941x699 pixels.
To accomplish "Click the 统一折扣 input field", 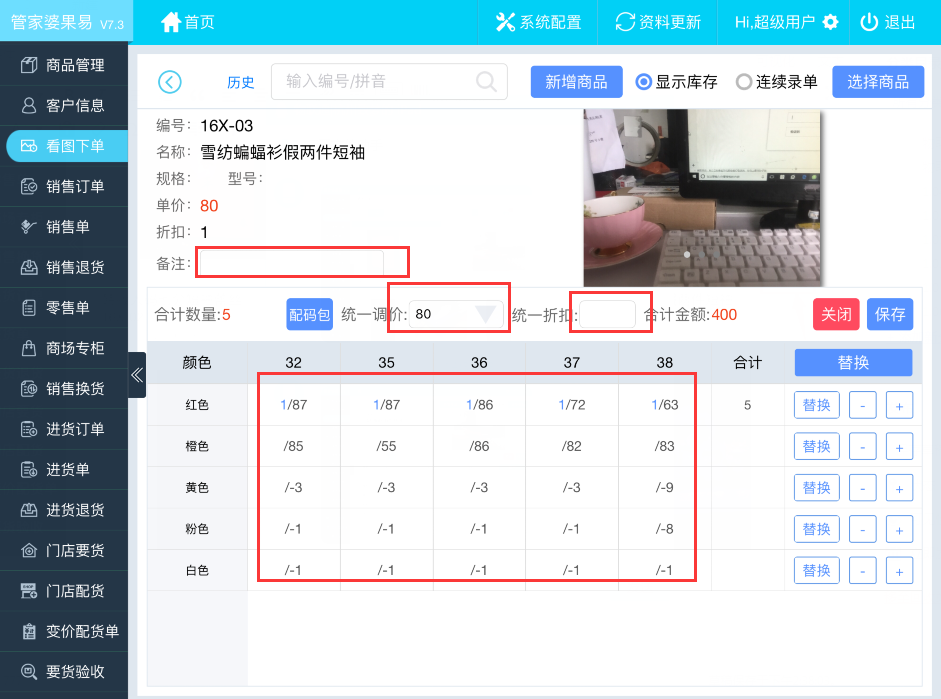I will pyautogui.click(x=607, y=314).
